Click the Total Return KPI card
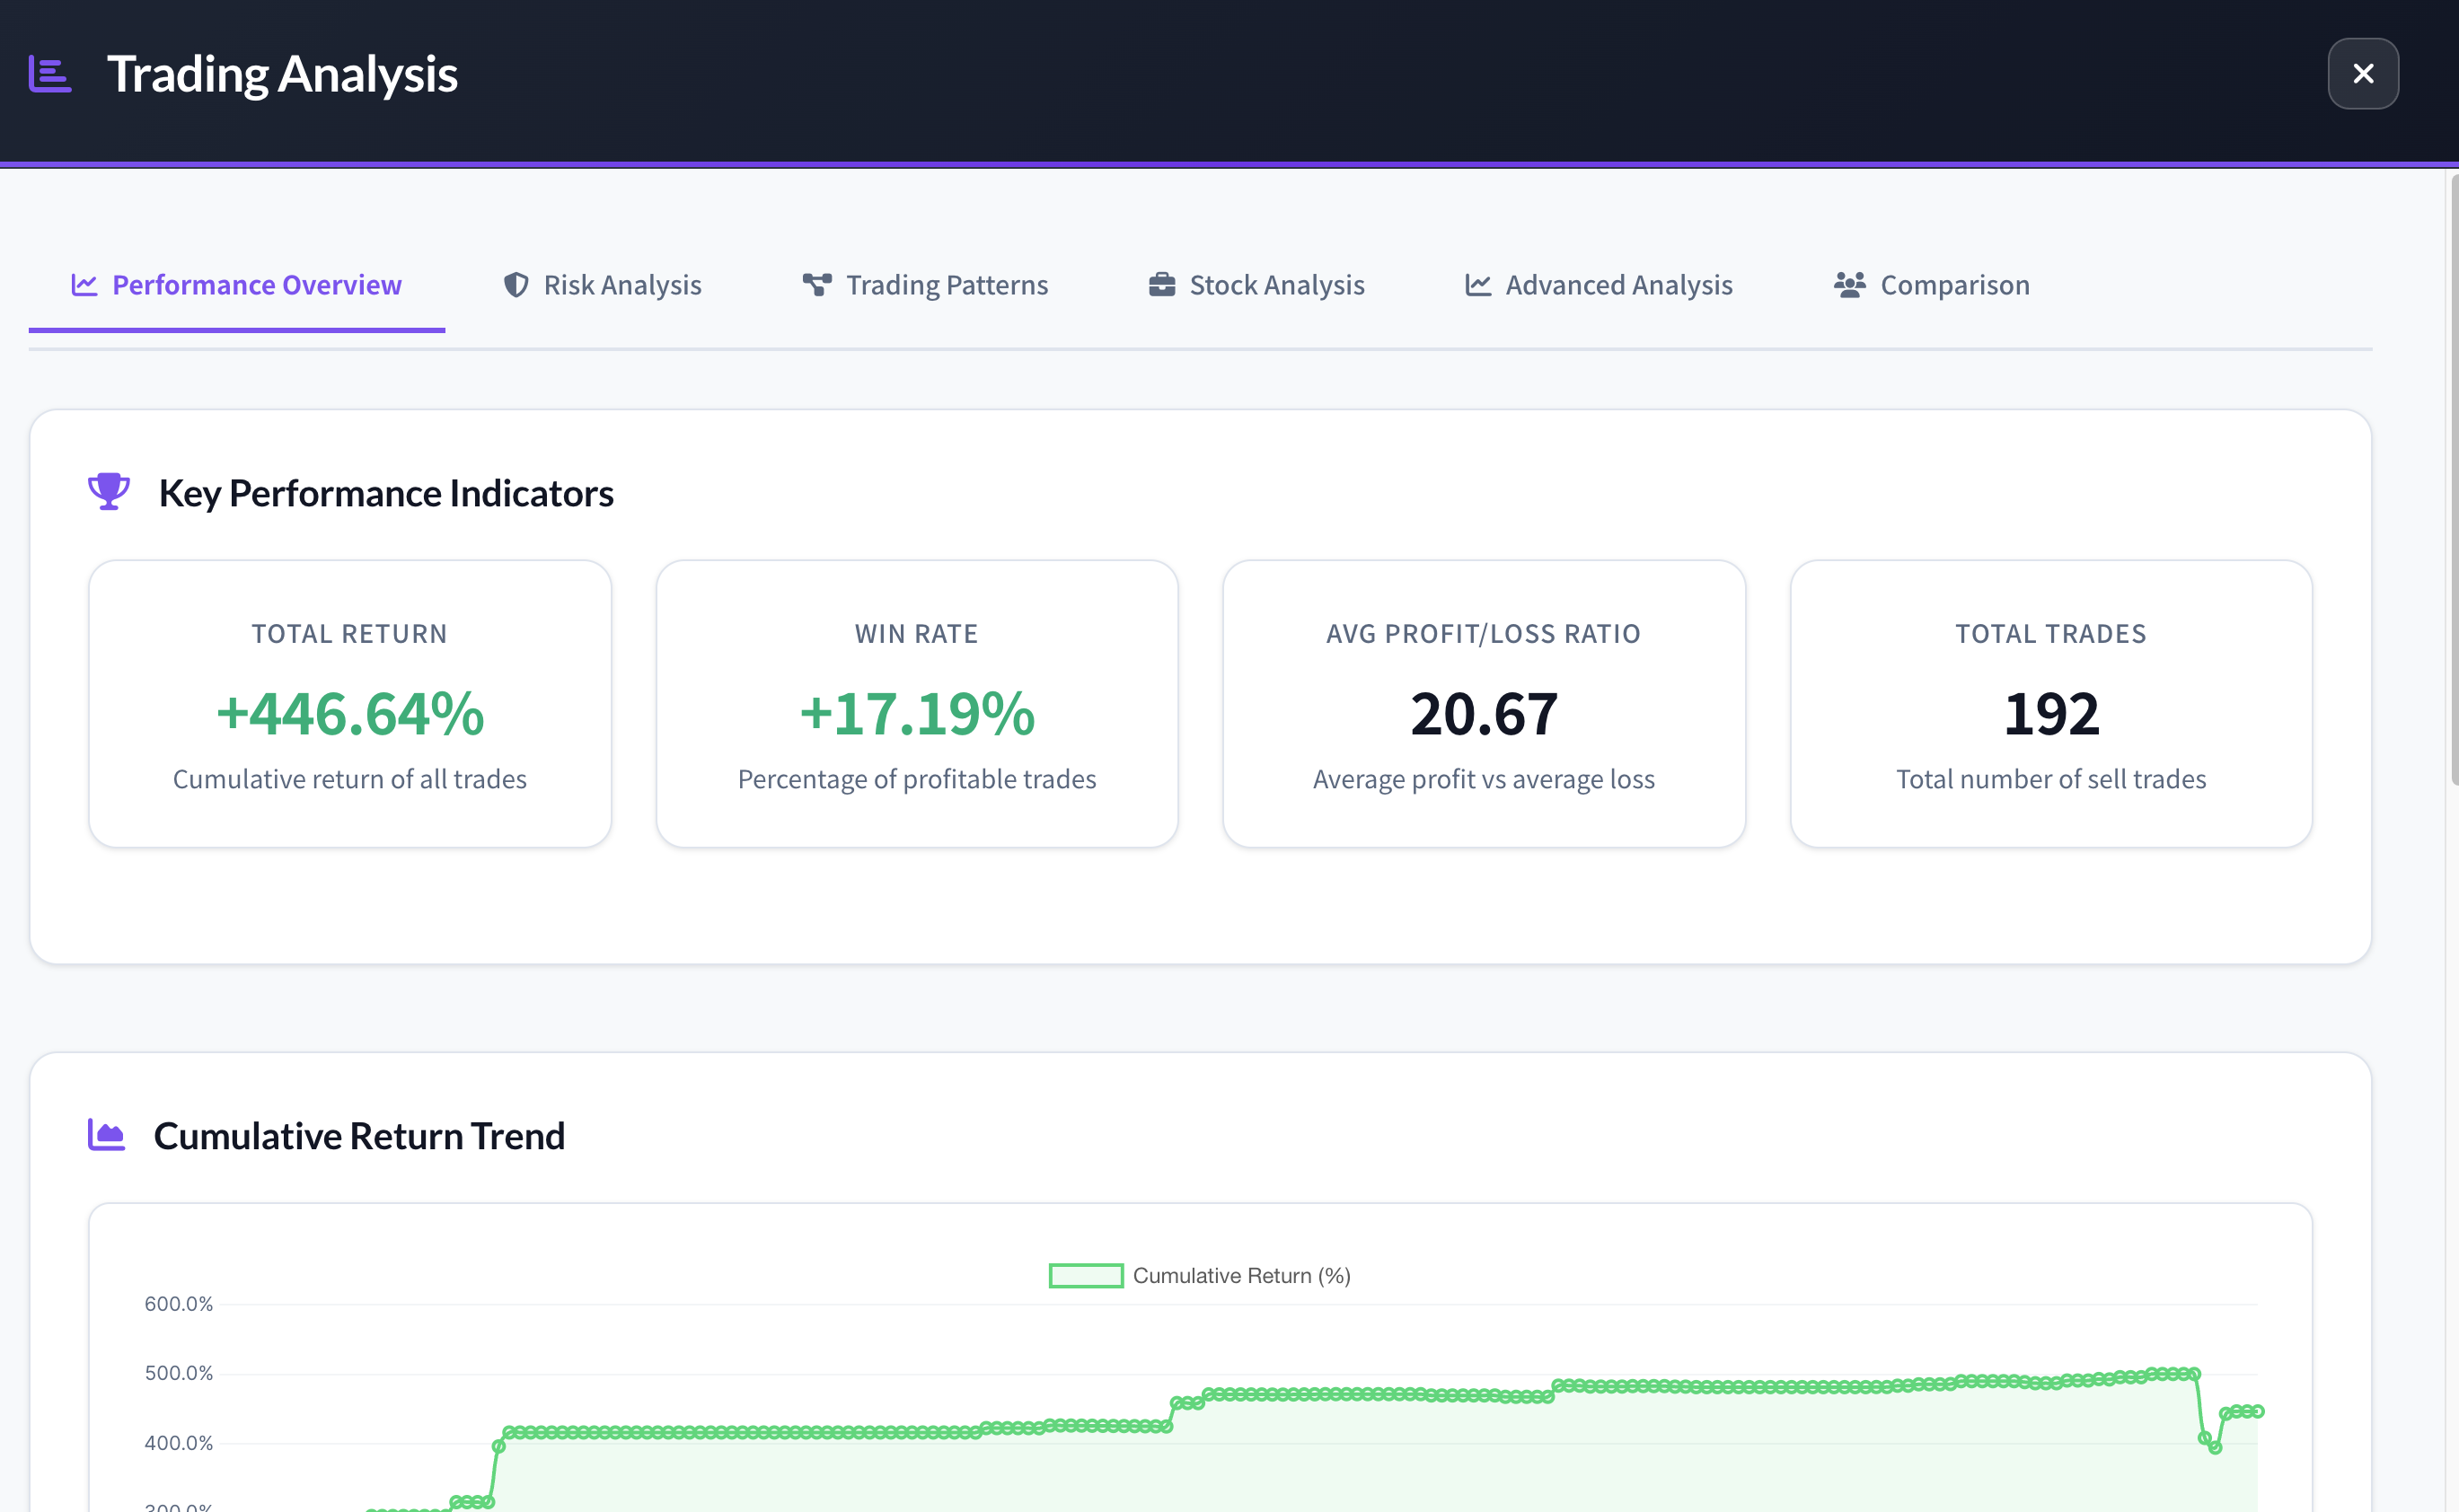This screenshot has width=2459, height=1512. (350, 704)
